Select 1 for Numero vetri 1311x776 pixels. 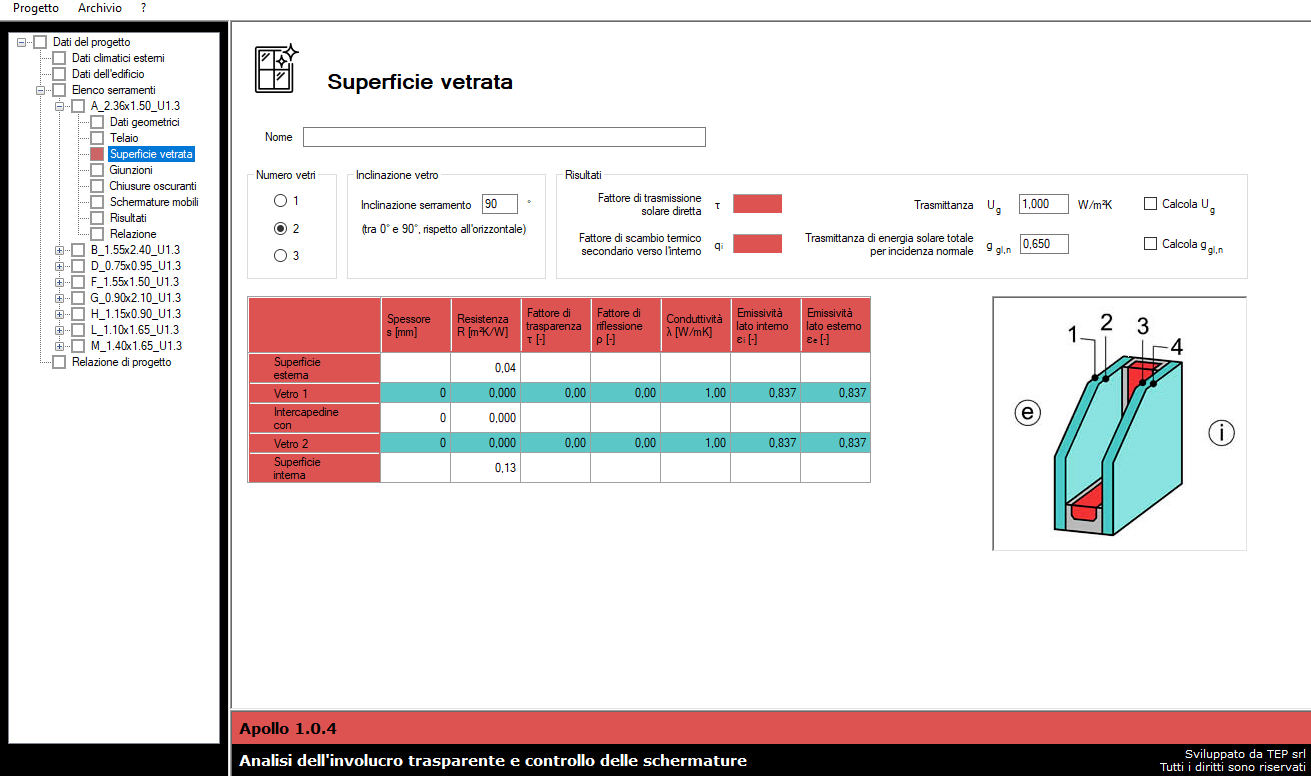click(x=281, y=201)
